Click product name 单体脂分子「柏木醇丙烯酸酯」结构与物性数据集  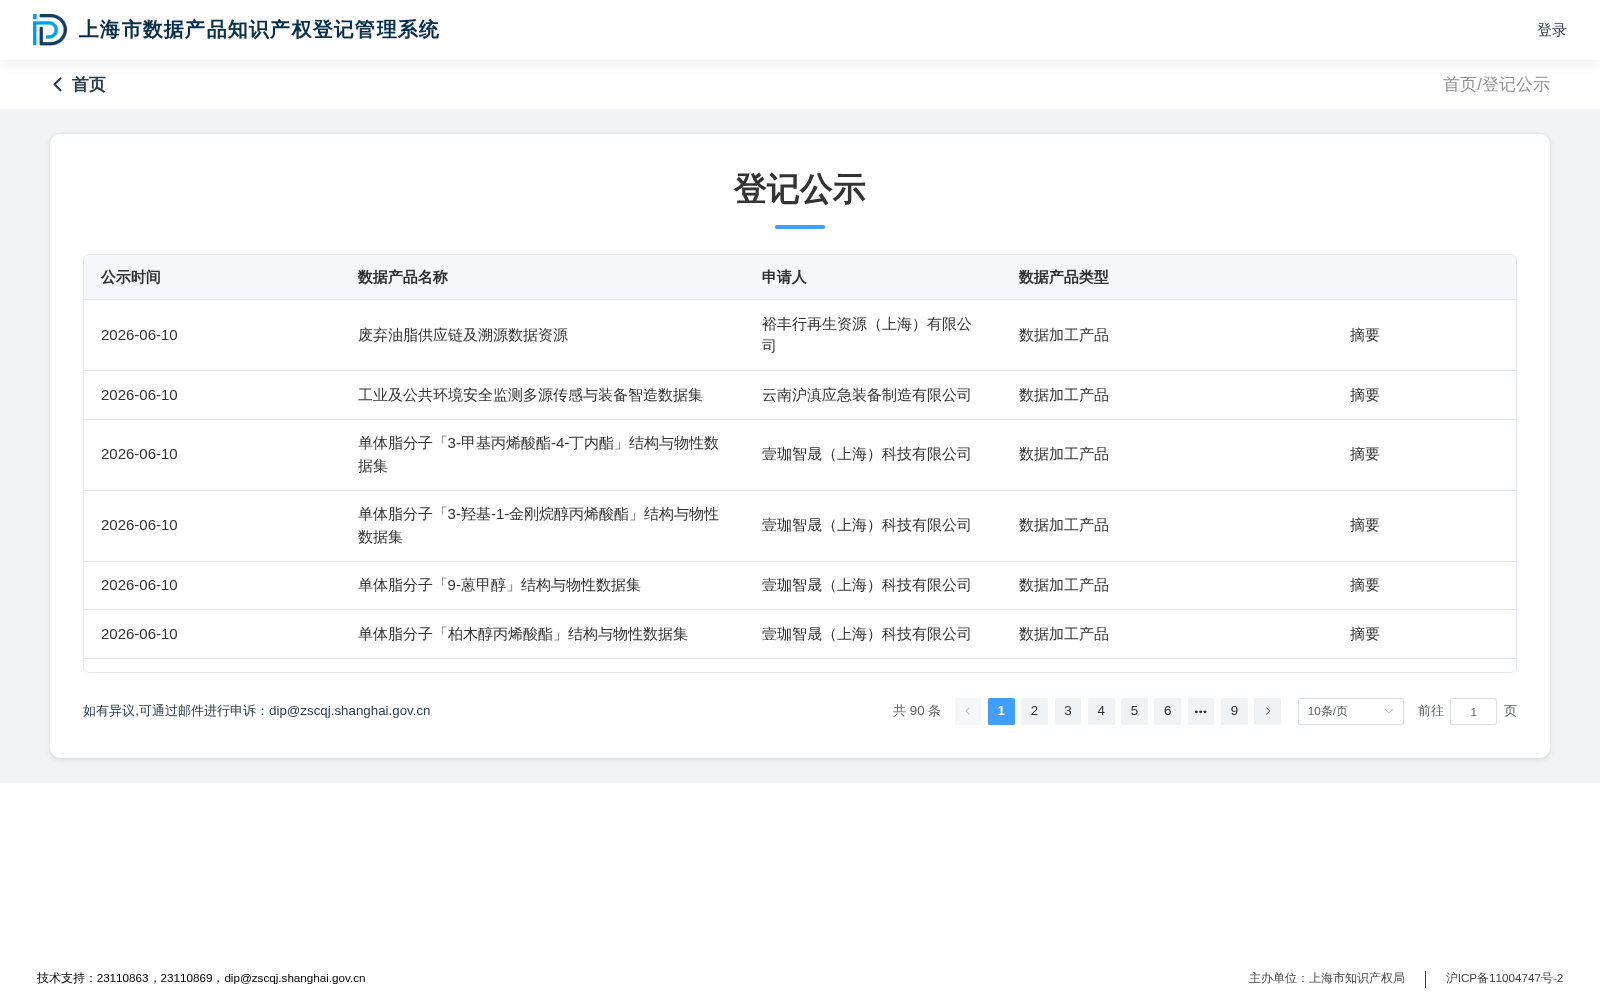pos(523,634)
